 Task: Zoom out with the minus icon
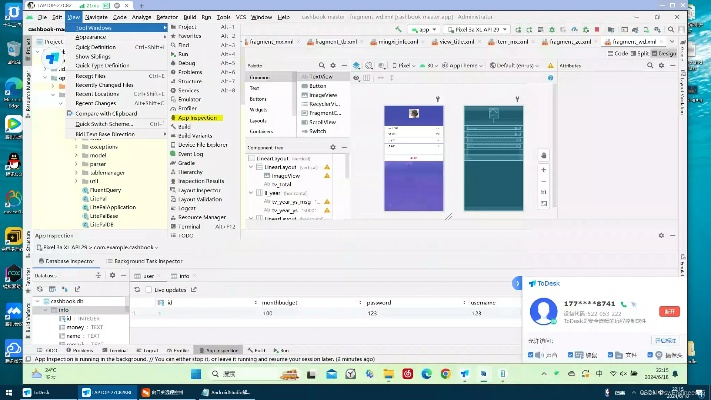coord(543,179)
